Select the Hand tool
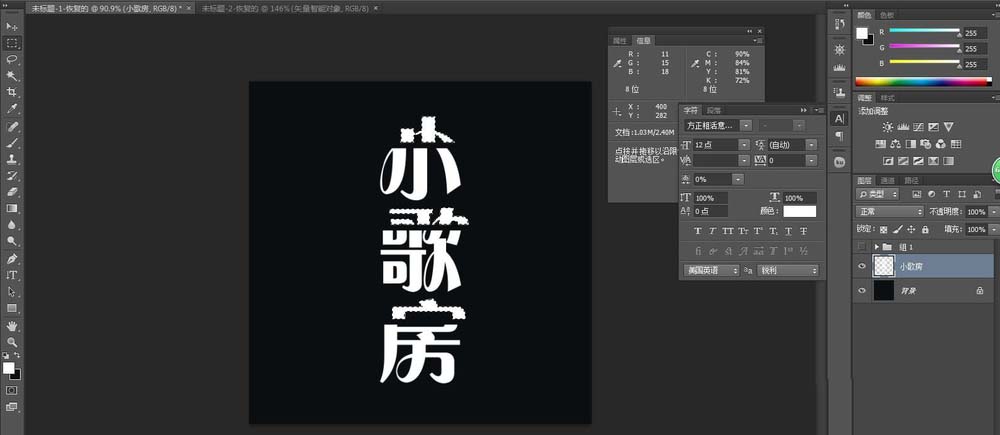Image resolution: width=1000 pixels, height=435 pixels. [13, 326]
